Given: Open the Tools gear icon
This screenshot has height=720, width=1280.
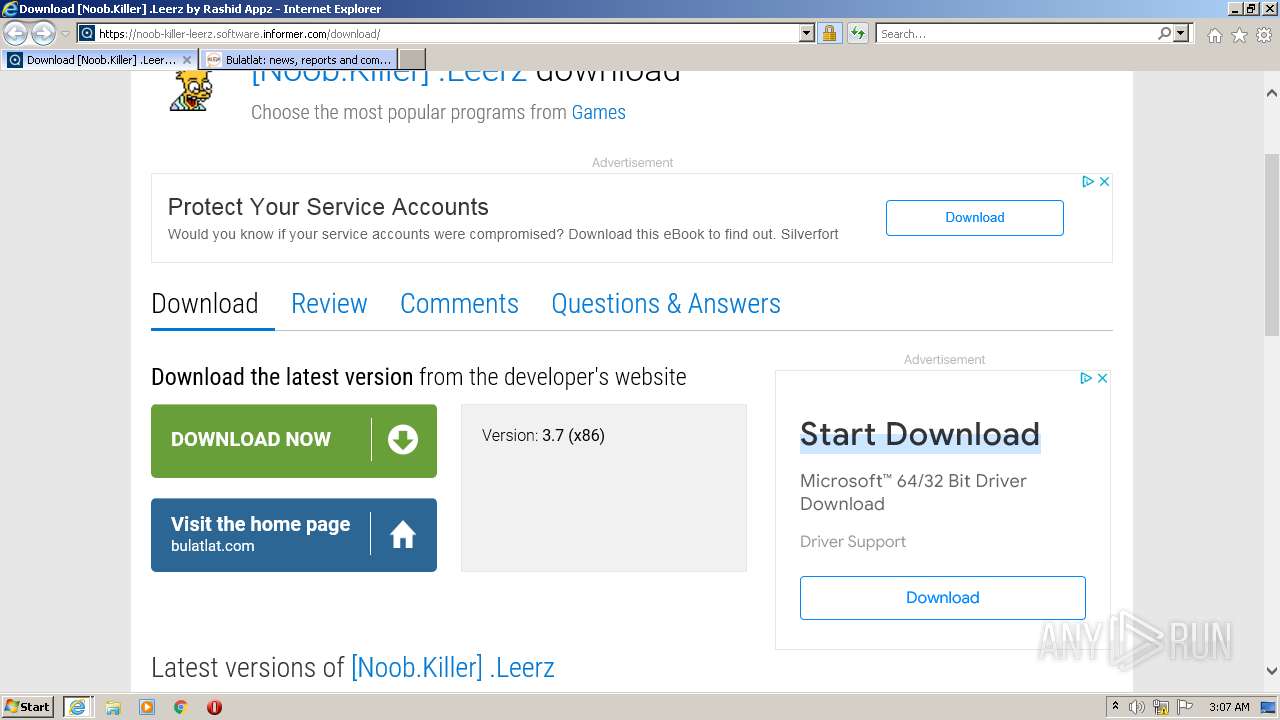Looking at the screenshot, I should tap(1264, 35).
